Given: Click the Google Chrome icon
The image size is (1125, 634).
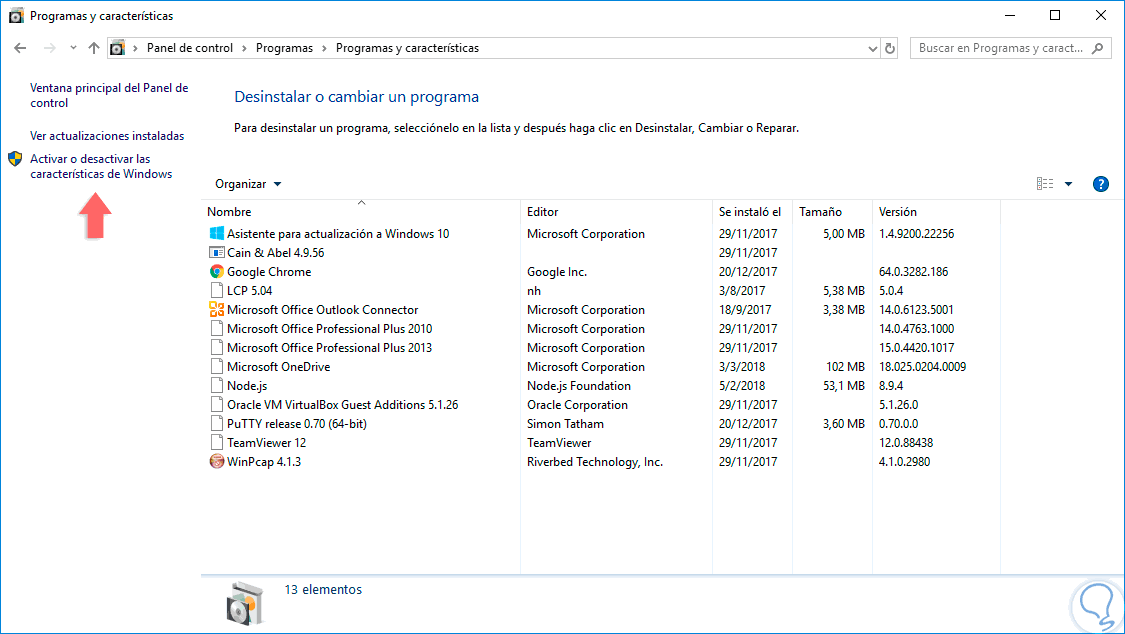Looking at the screenshot, I should click(x=217, y=272).
